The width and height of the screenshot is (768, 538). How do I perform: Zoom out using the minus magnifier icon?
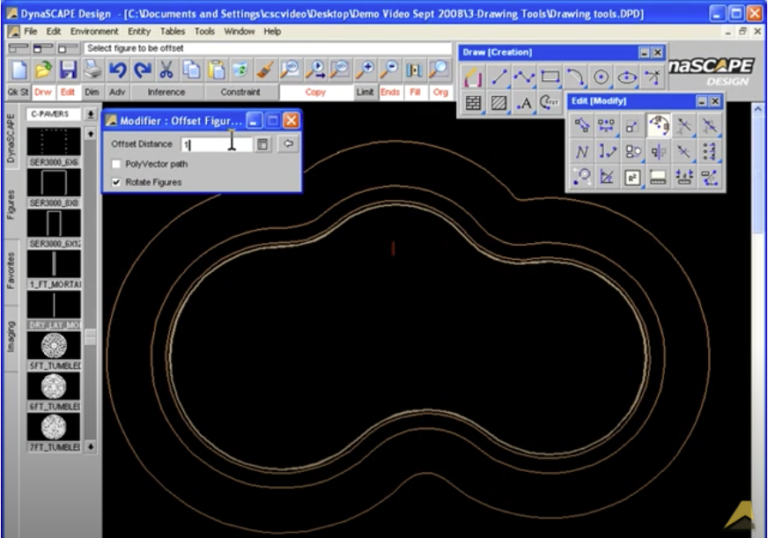click(x=389, y=70)
